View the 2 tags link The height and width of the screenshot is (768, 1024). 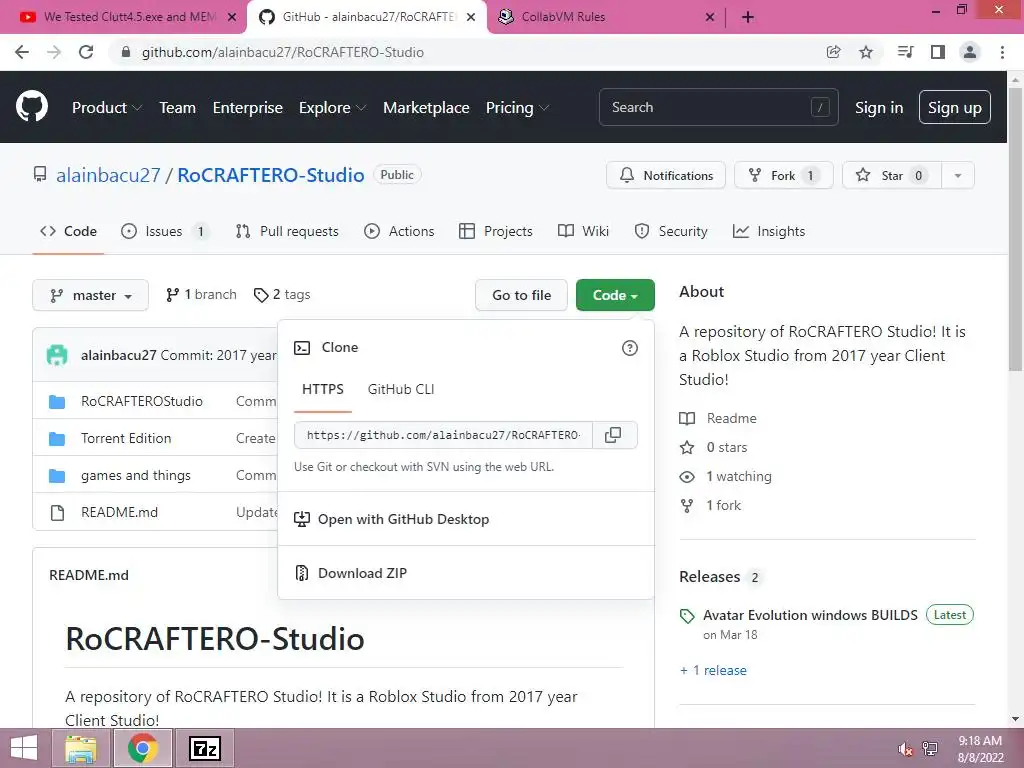tap(282, 295)
